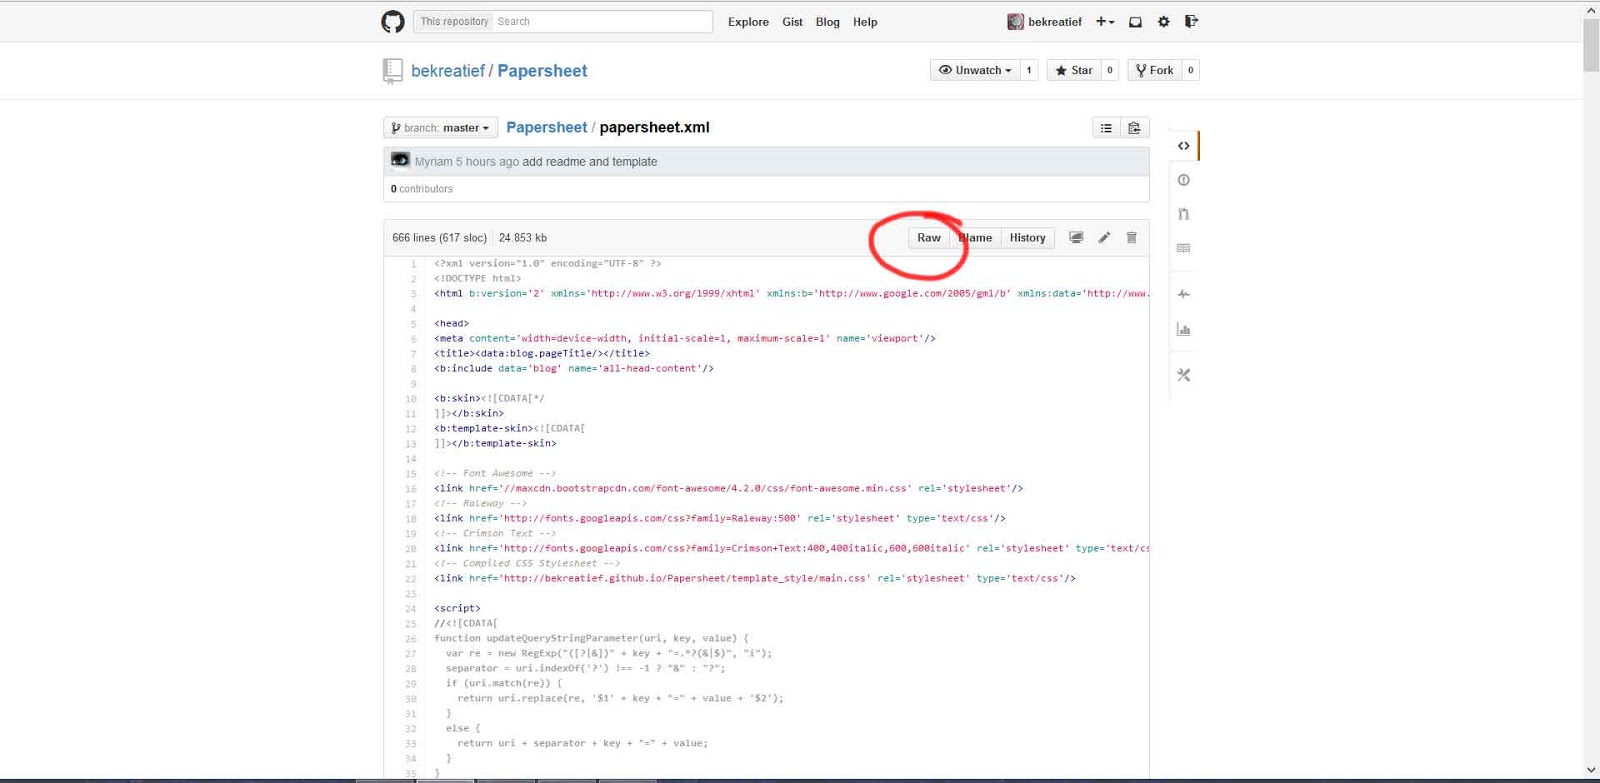Open the notifications inbox icon
This screenshot has height=783, width=1600.
click(1135, 21)
